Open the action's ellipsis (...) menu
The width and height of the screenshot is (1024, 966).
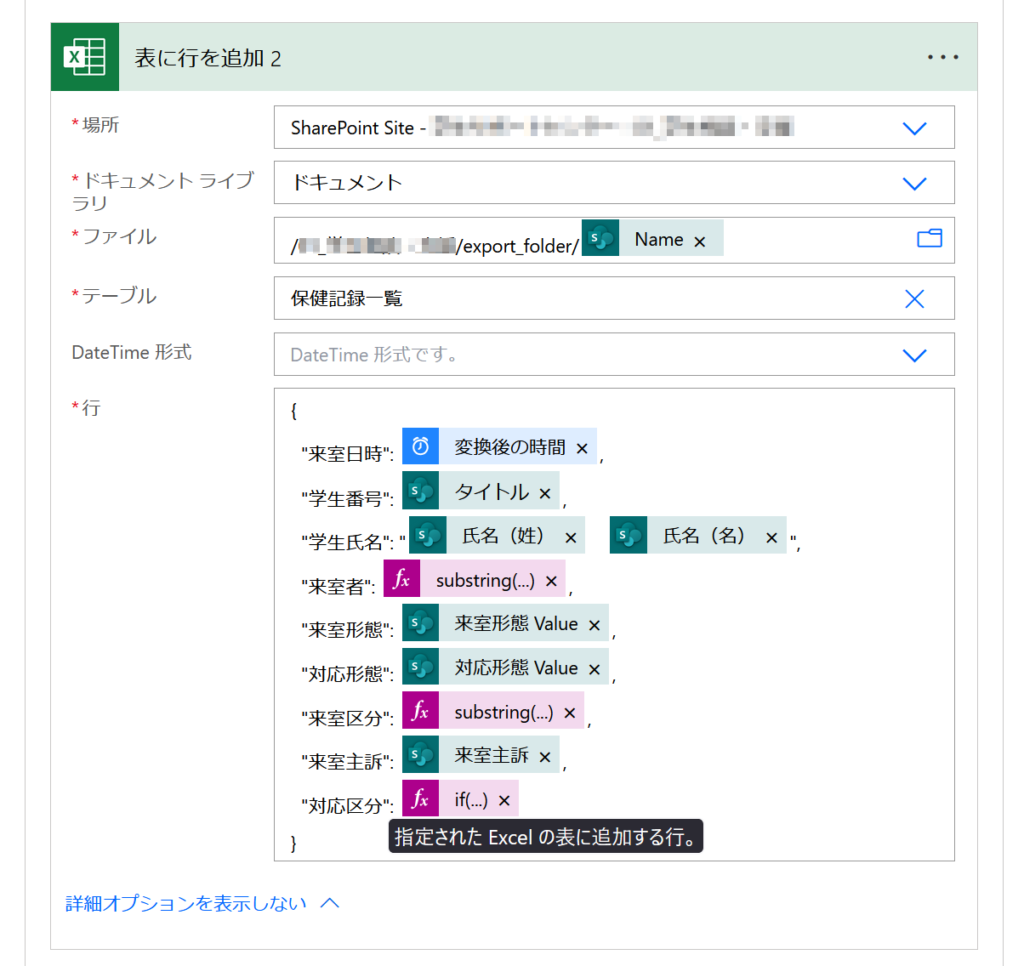(x=941, y=56)
